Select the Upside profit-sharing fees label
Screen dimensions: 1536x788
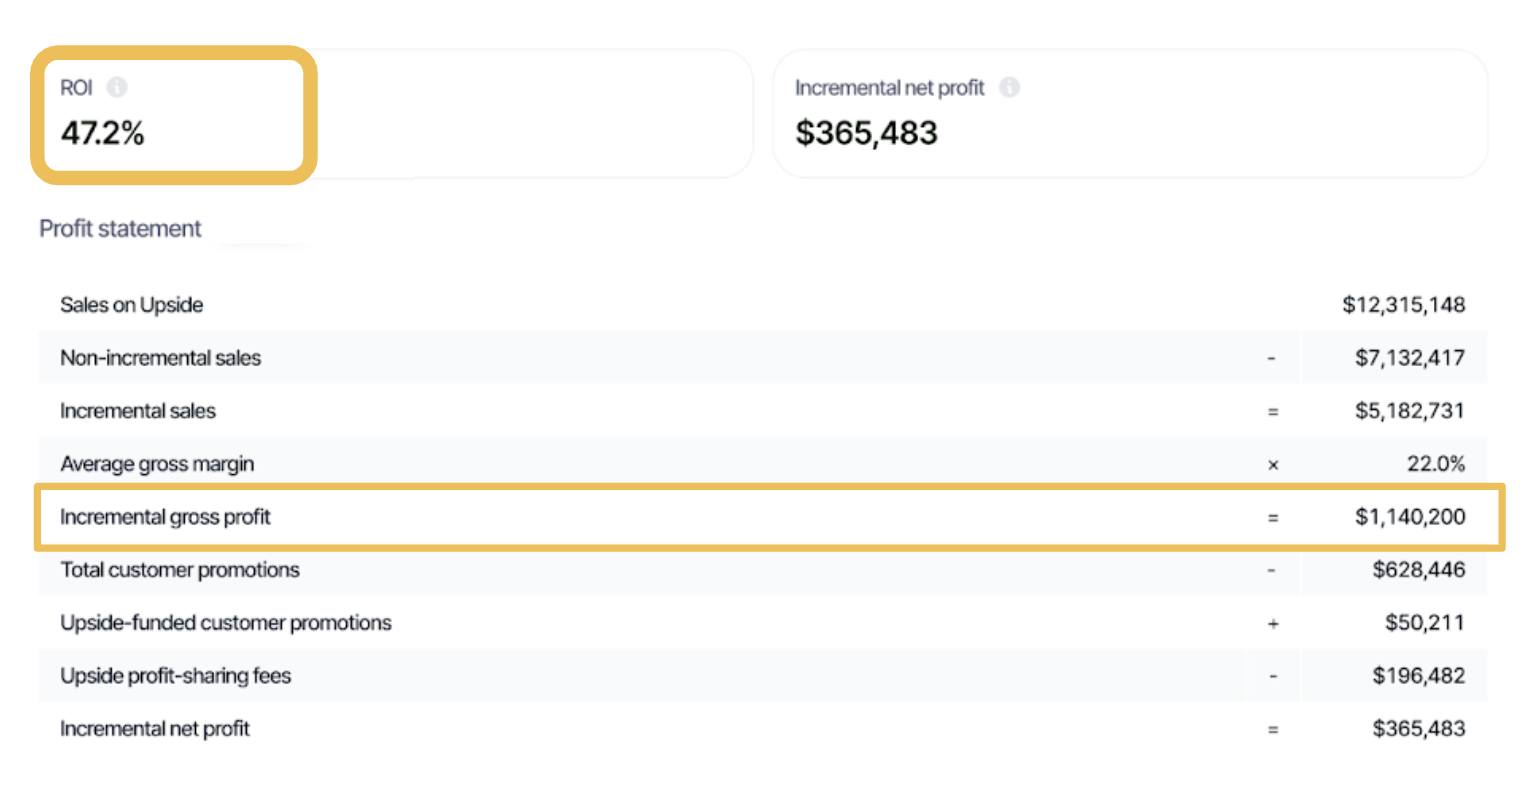pos(175,676)
